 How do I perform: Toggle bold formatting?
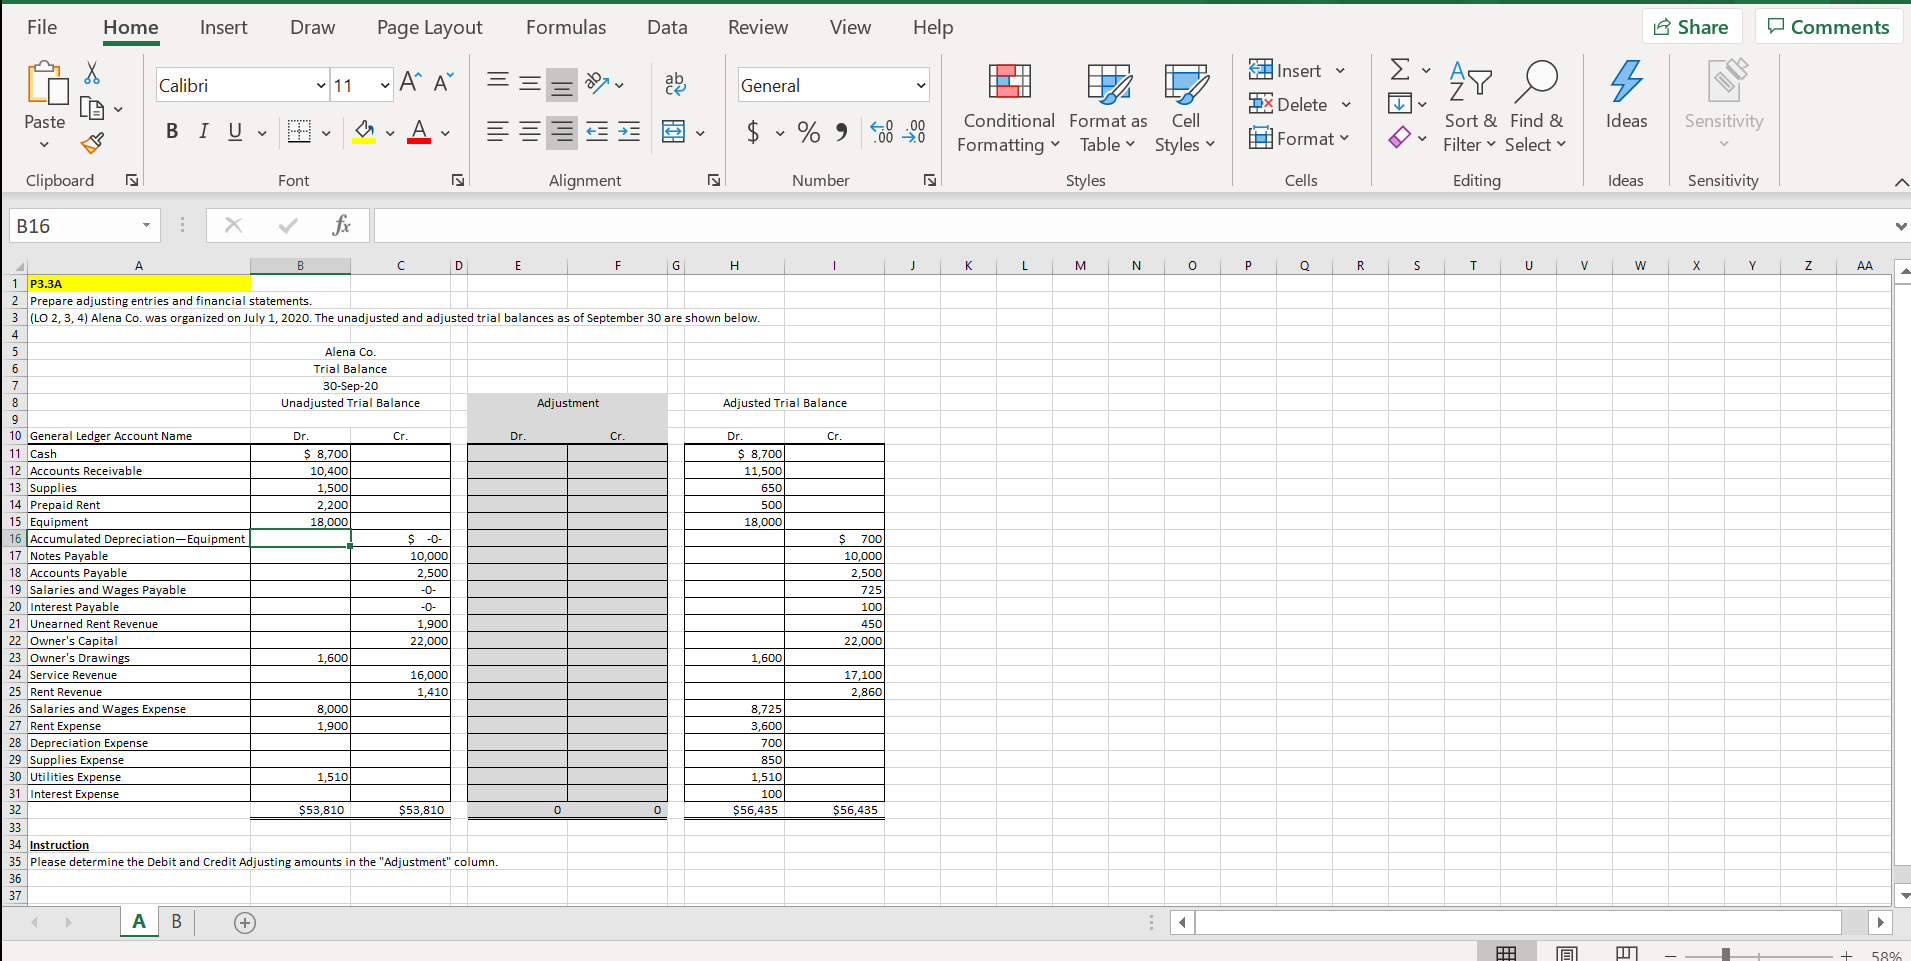point(172,131)
